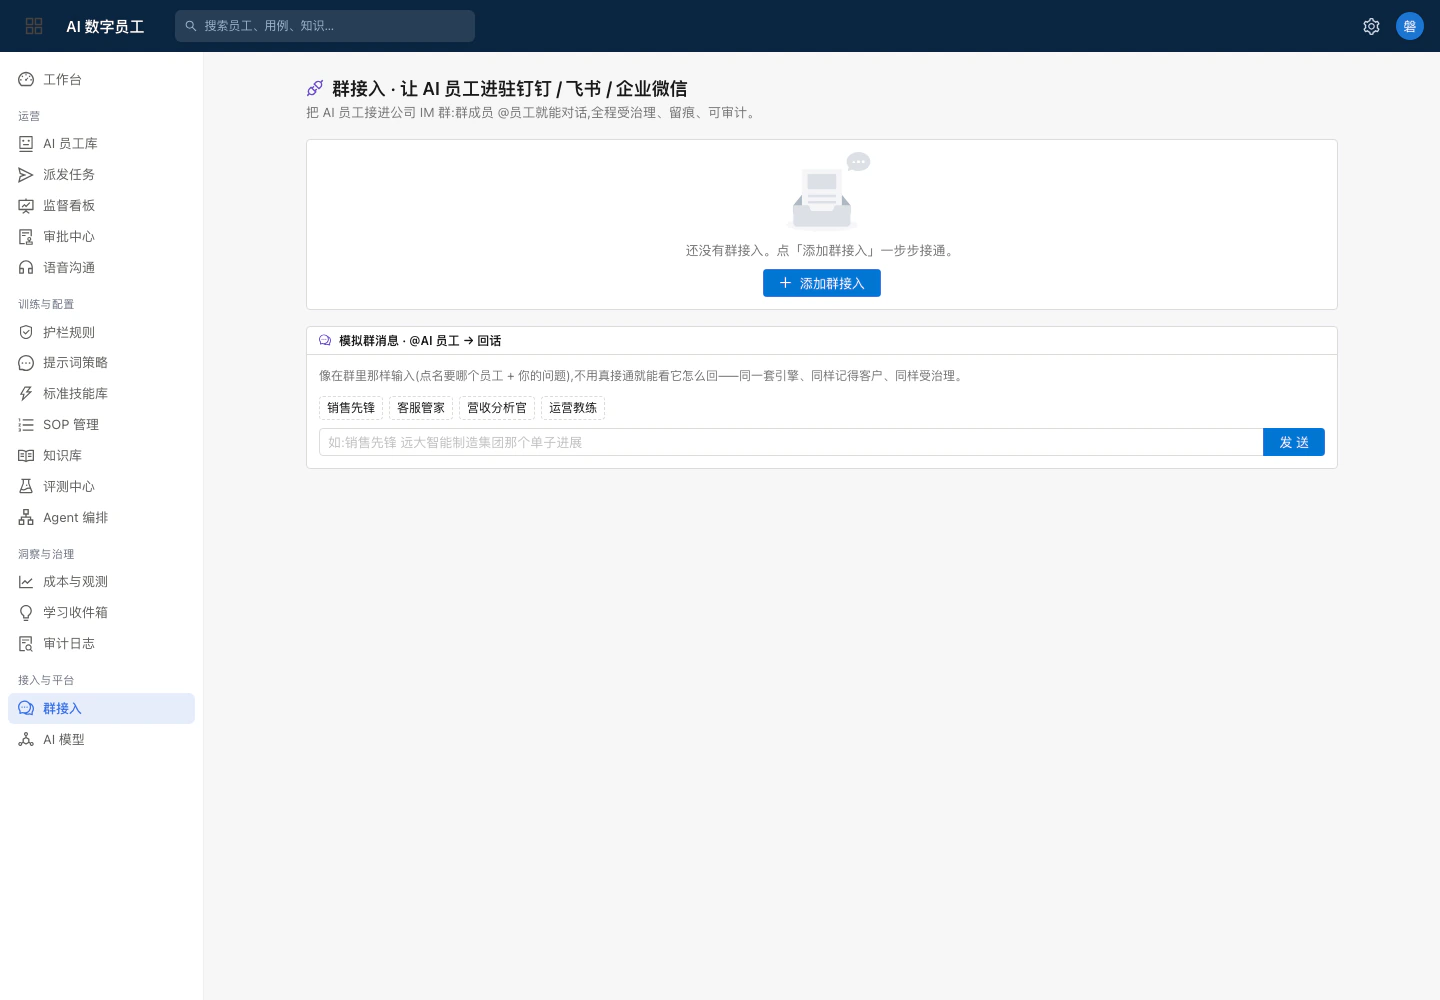Click the 发送 button
This screenshot has height=1000, width=1440.
[1294, 442]
